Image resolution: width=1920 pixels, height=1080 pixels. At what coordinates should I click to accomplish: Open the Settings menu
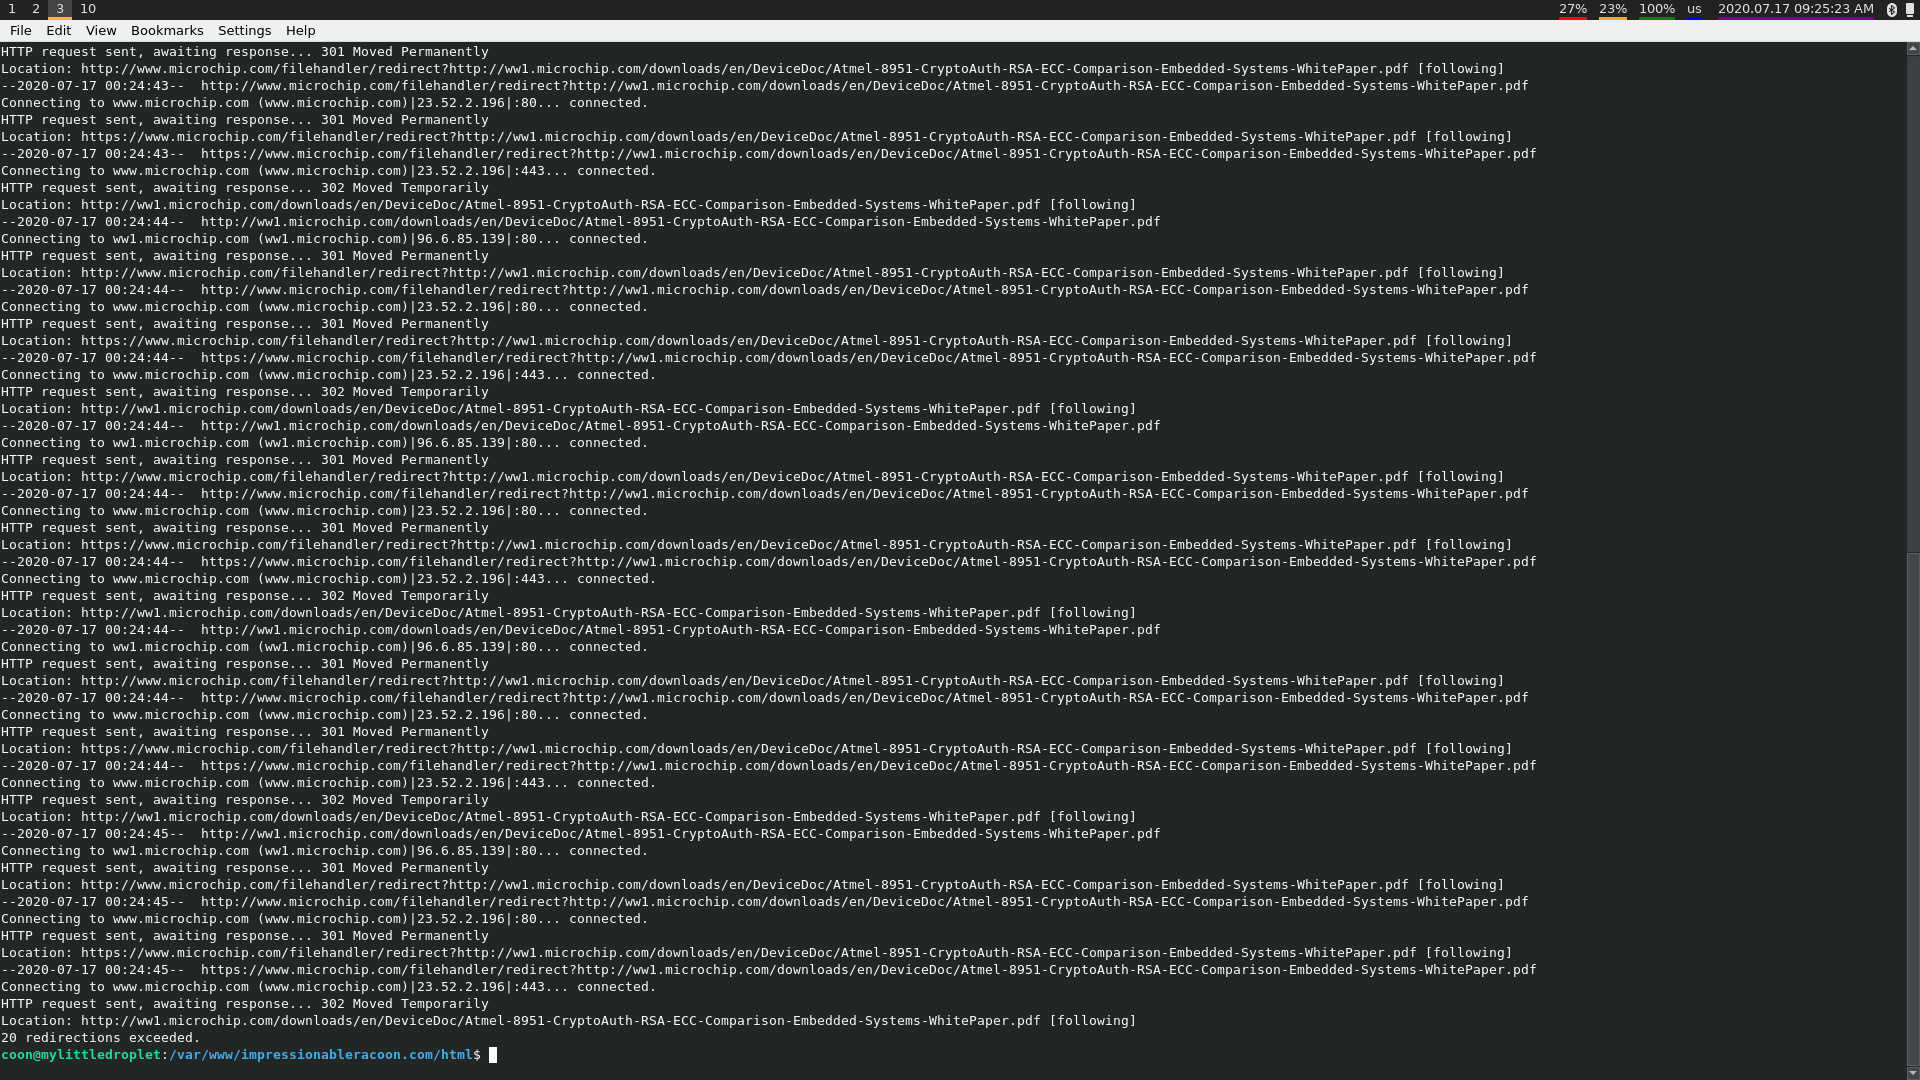point(244,31)
